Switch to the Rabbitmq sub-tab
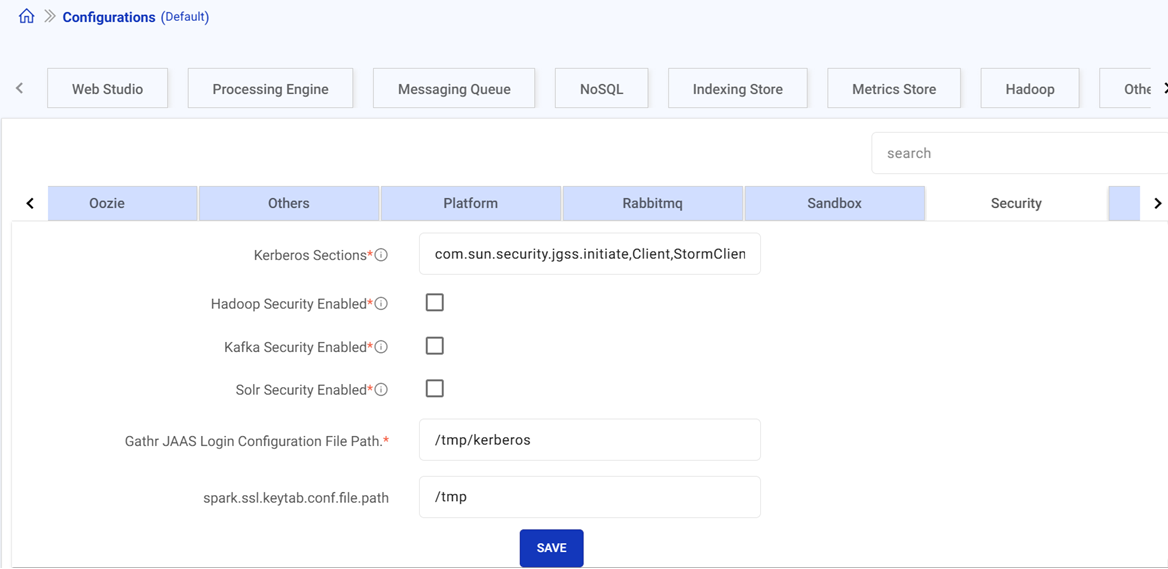The width and height of the screenshot is (1168, 569). pyautogui.click(x=653, y=203)
